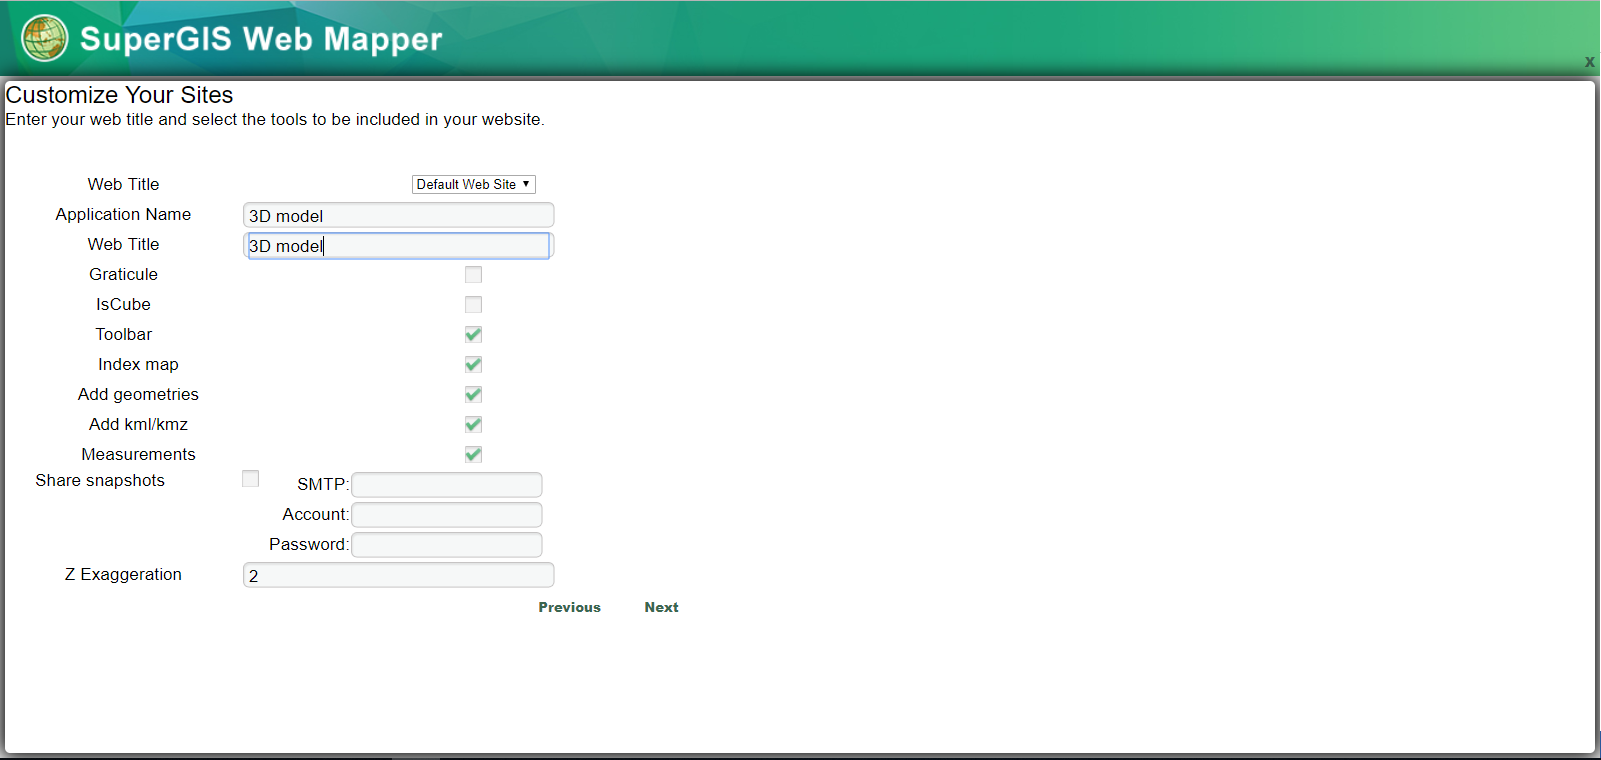Enable the Share snapshots checkbox
Screen dimensions: 1601x760
coord(251,479)
